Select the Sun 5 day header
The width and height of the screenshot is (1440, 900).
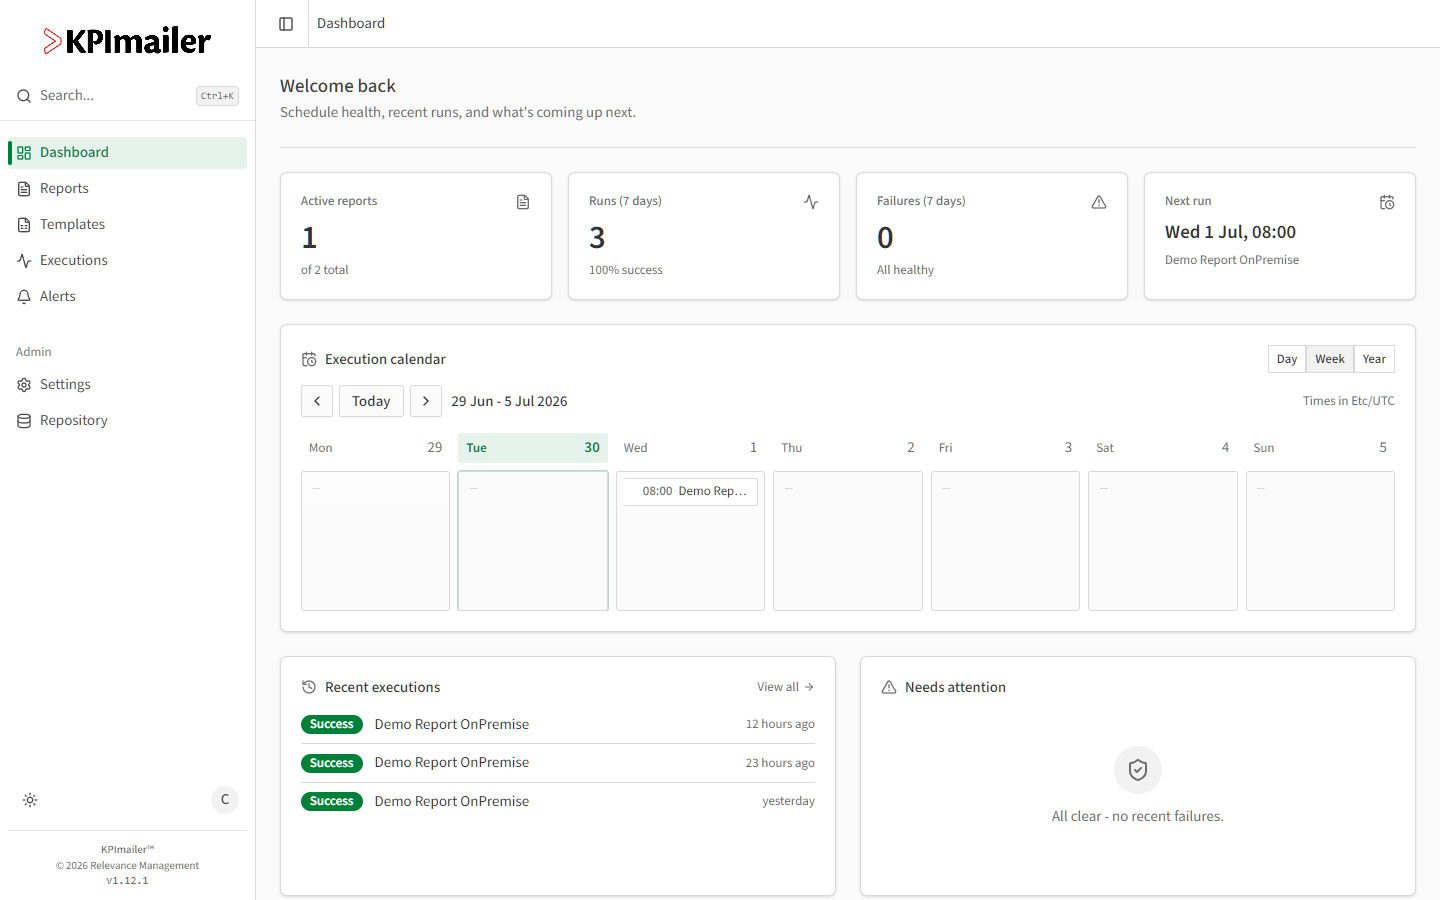coord(1320,448)
